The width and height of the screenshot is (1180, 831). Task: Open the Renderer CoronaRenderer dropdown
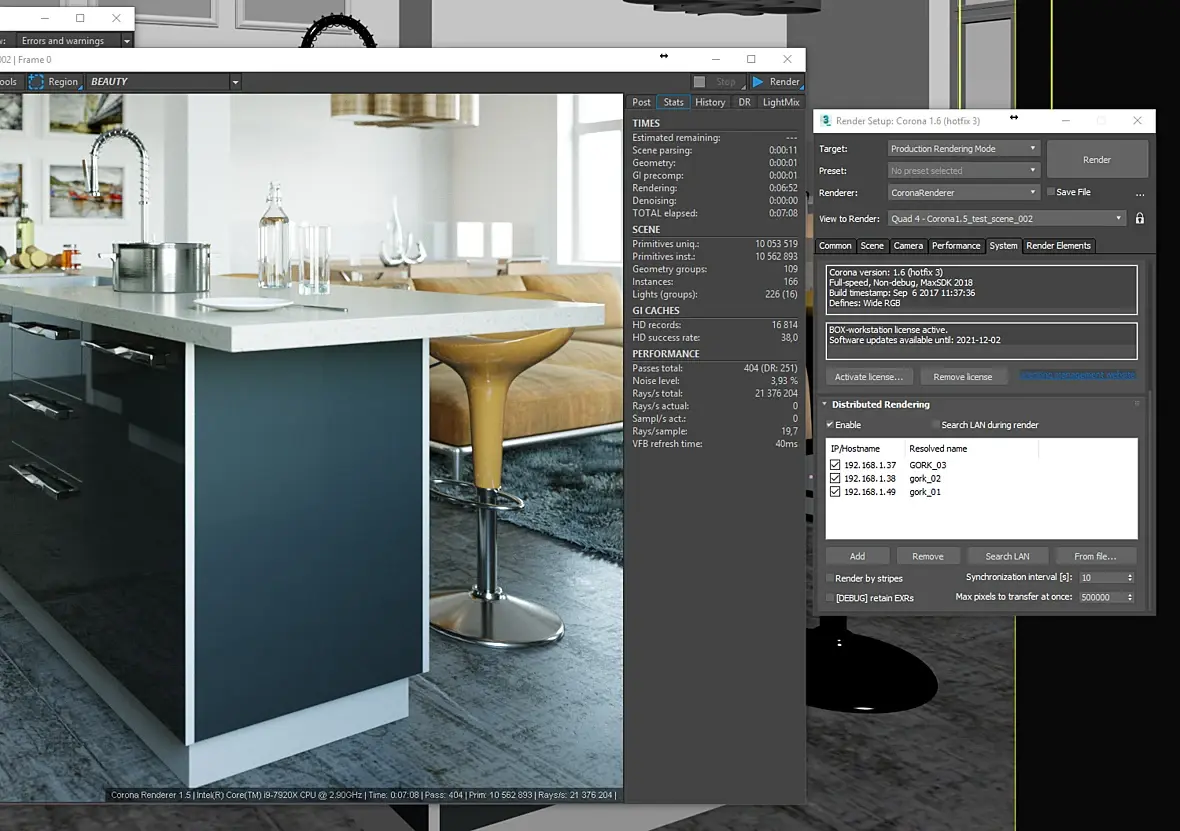(964, 193)
